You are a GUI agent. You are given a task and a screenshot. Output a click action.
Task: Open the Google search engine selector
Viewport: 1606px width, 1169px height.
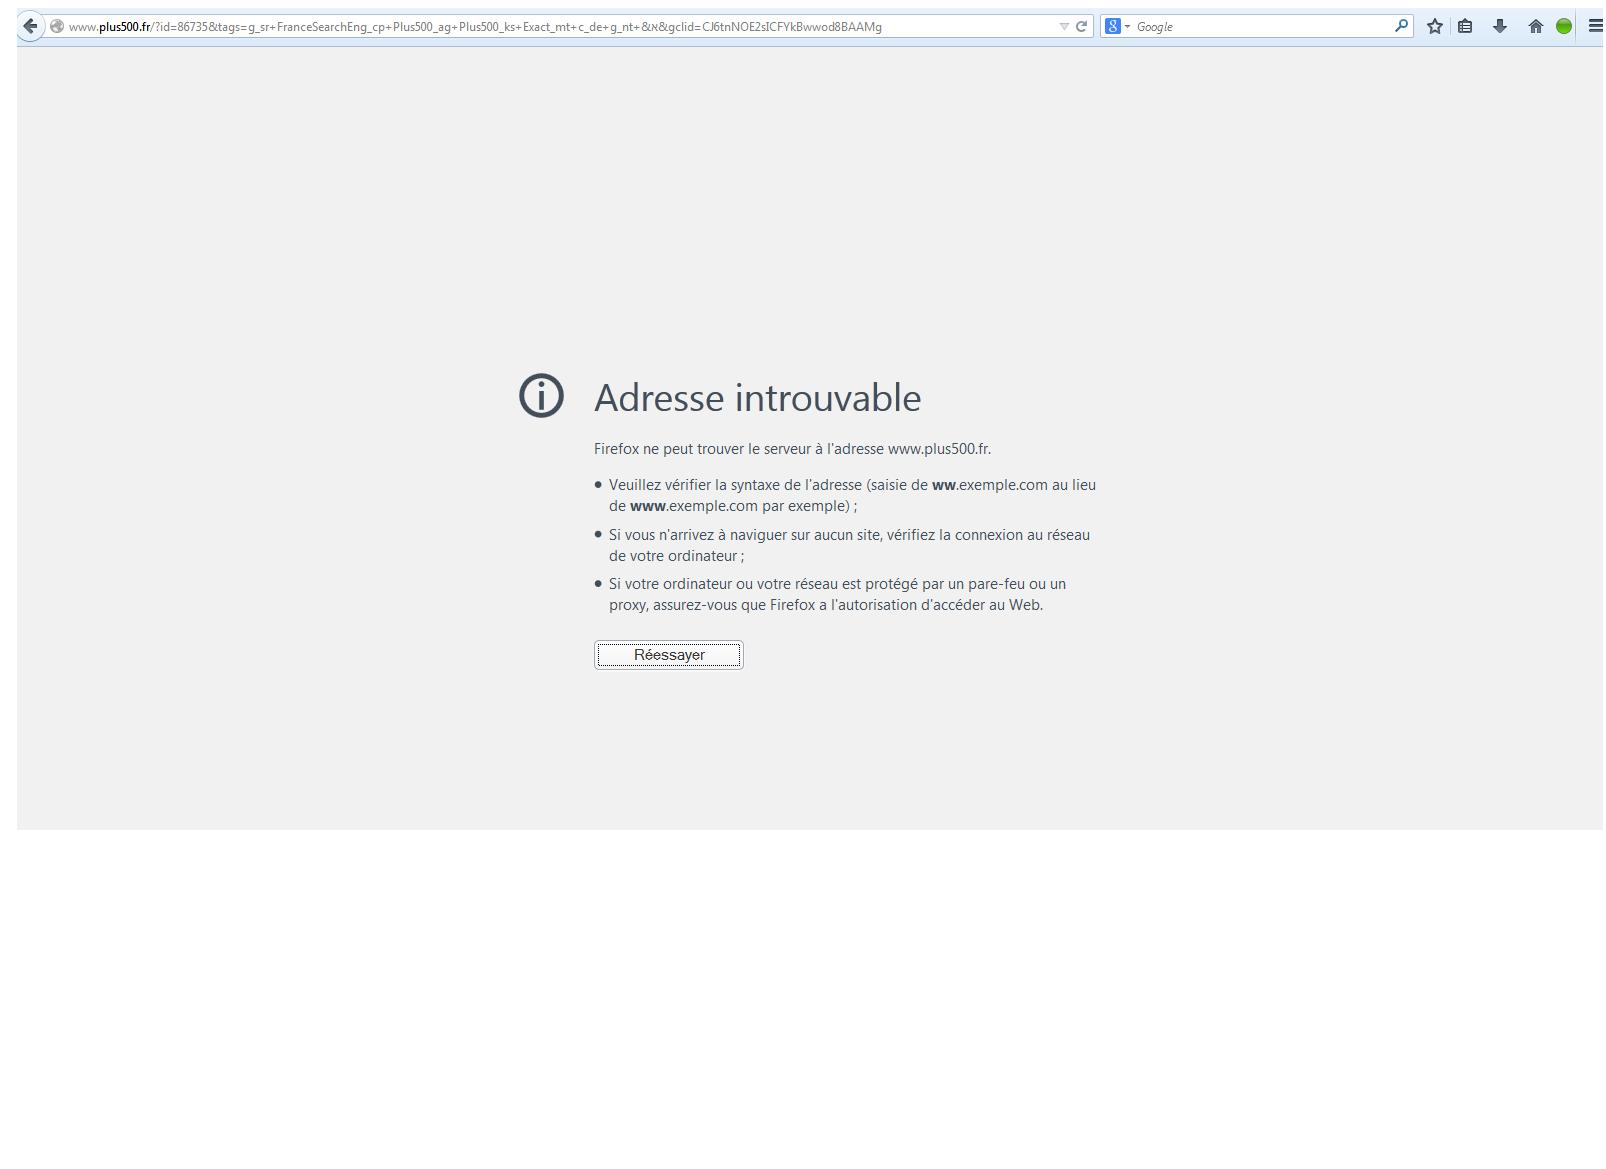[x=1117, y=27]
